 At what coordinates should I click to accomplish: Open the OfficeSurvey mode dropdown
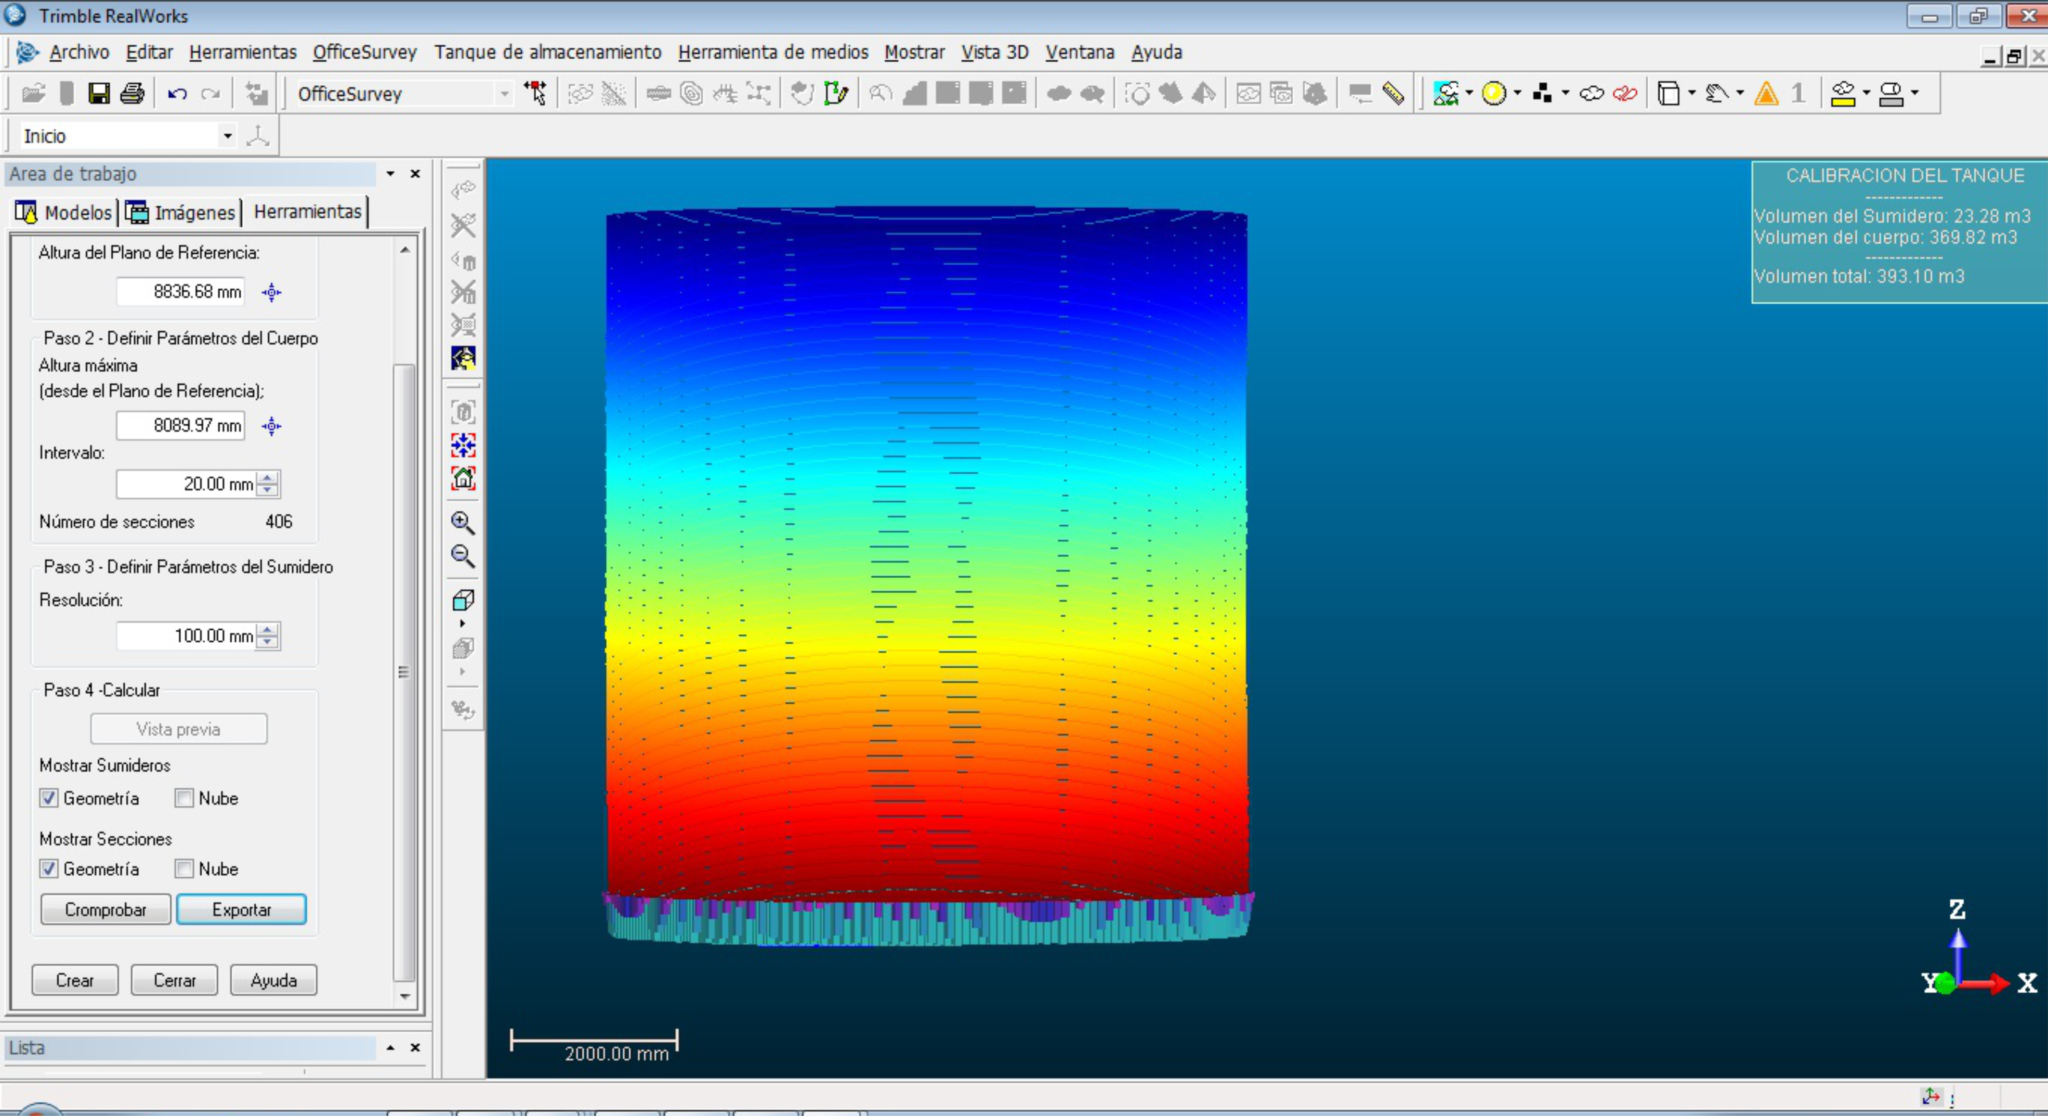(504, 94)
